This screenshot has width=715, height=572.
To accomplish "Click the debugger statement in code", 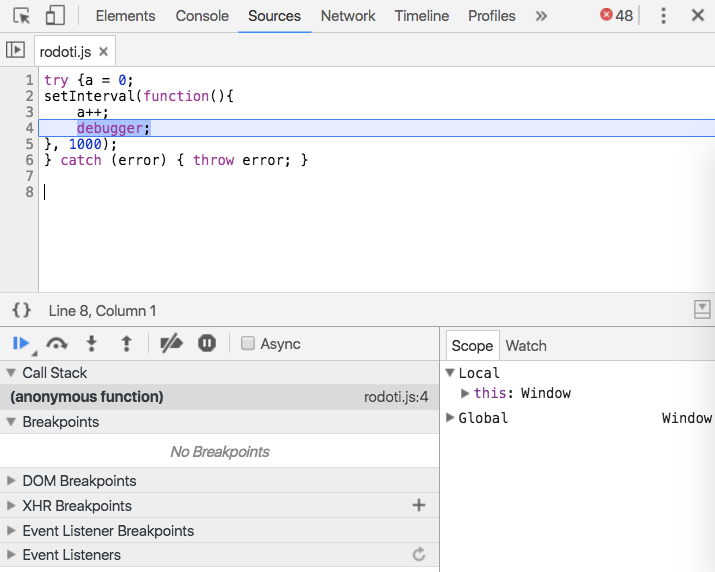I will point(113,128).
